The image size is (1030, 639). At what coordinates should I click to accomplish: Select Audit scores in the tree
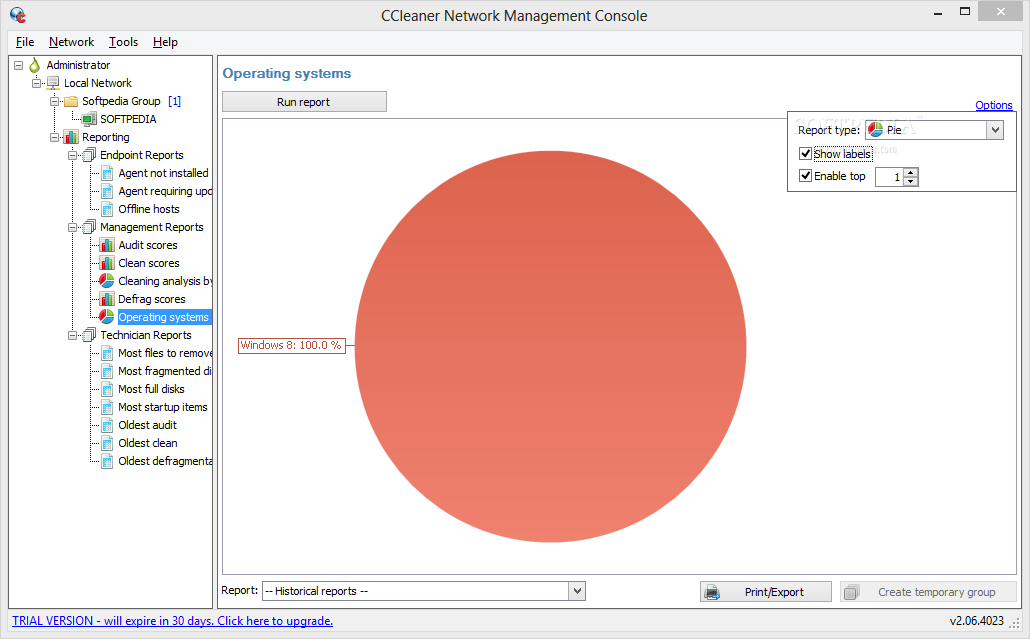click(148, 245)
